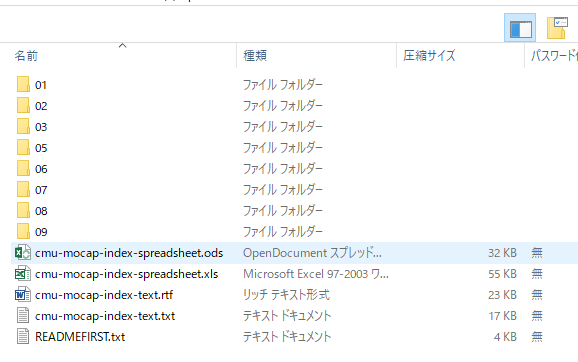
Task: Select cmu-mocap-index-text.rtf file name
Action: (x=104, y=295)
